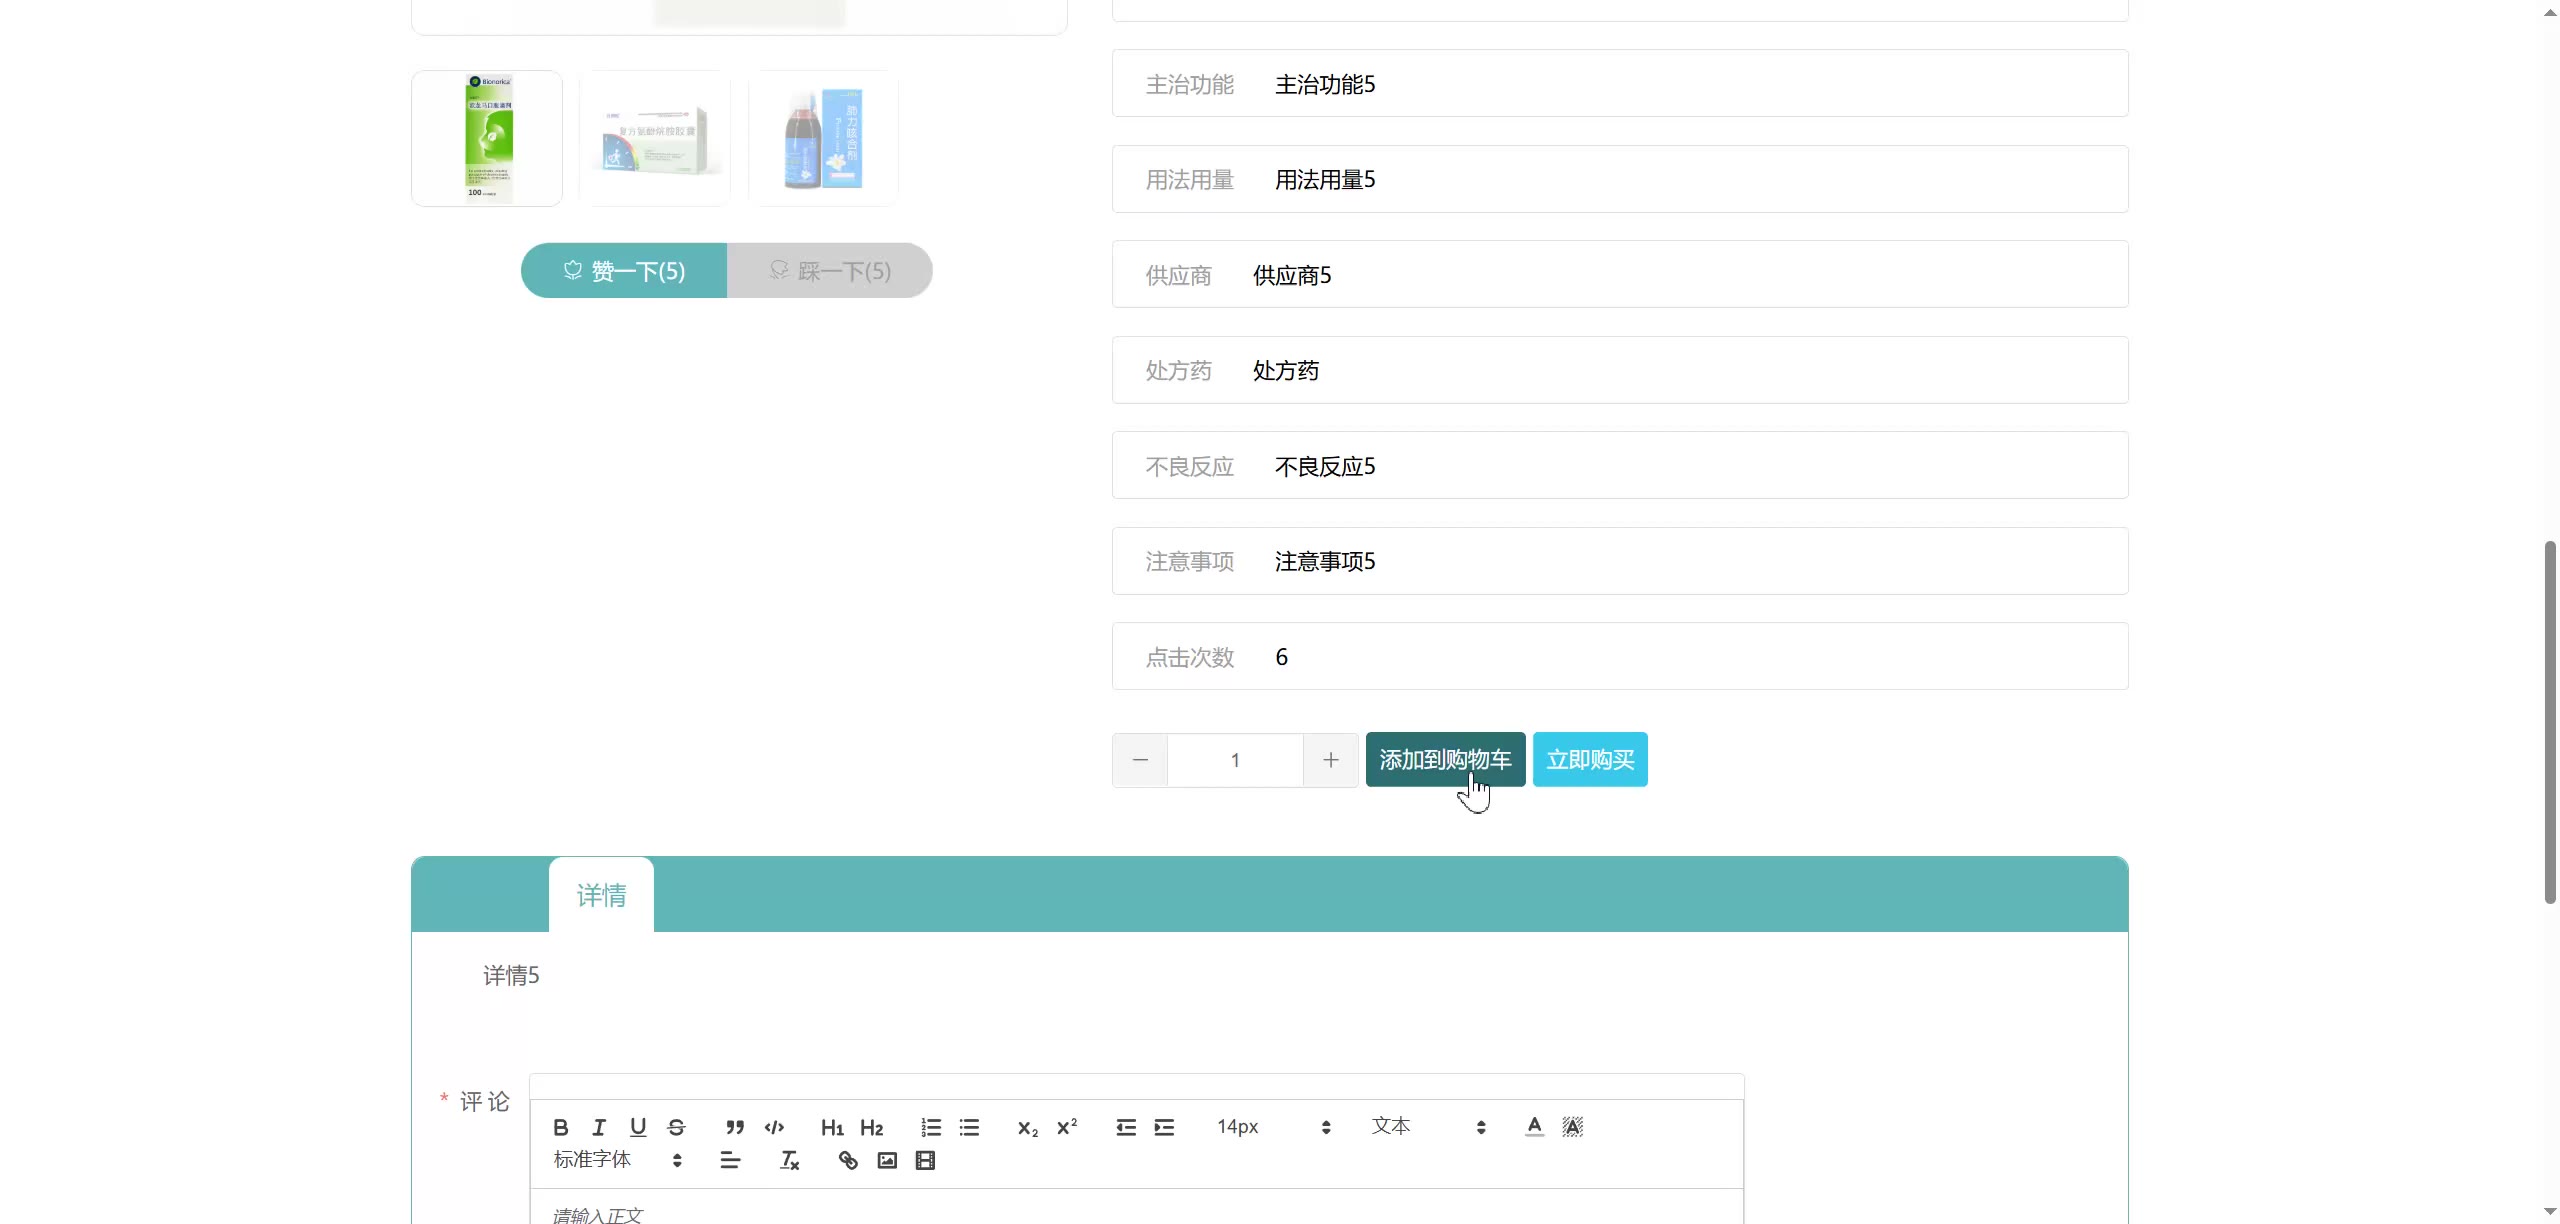Apply strikethrough with the S icon
Screen dimensions: 2560x1224
(676, 1127)
